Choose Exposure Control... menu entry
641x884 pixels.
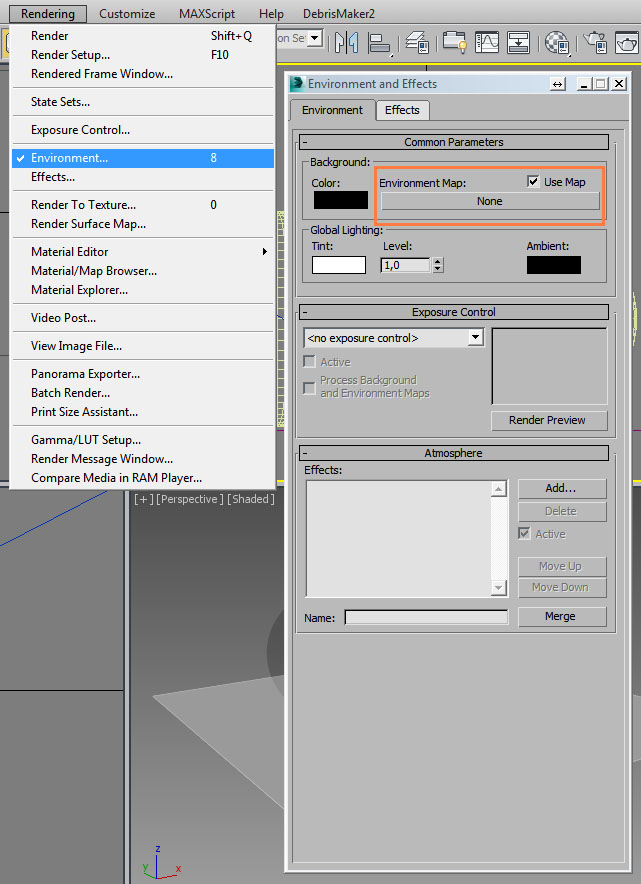pyautogui.click(x=143, y=130)
